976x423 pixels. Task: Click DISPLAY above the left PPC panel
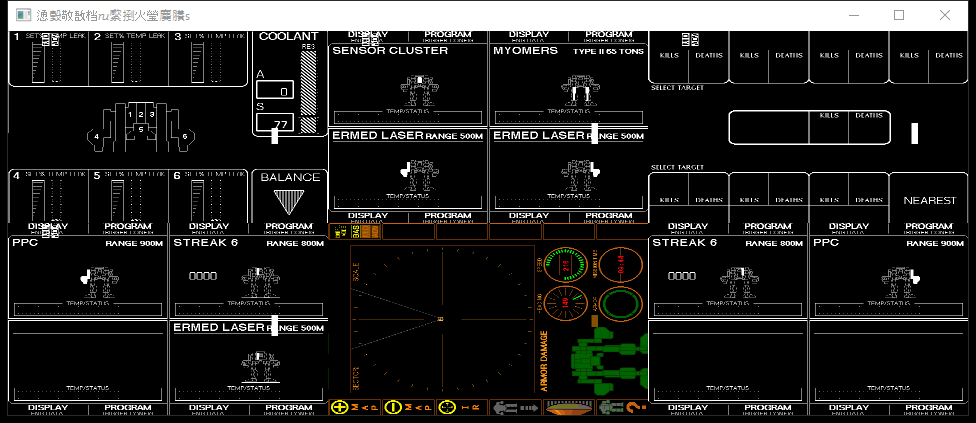[x=48, y=226]
